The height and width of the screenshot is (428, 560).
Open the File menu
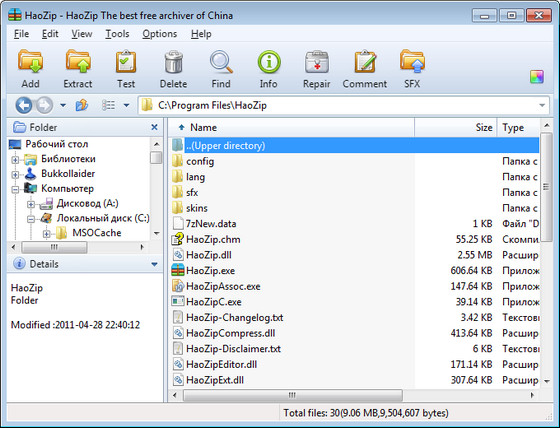[21, 34]
